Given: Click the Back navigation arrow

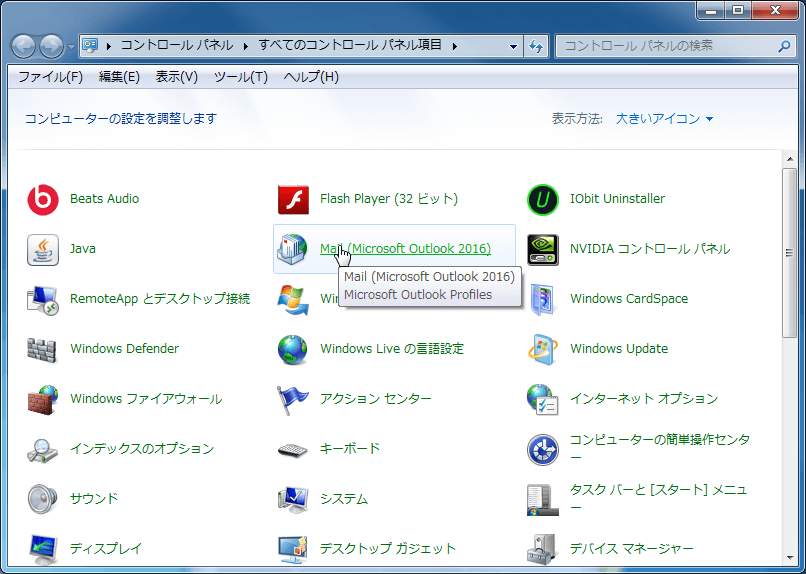Looking at the screenshot, I should coord(23,46).
